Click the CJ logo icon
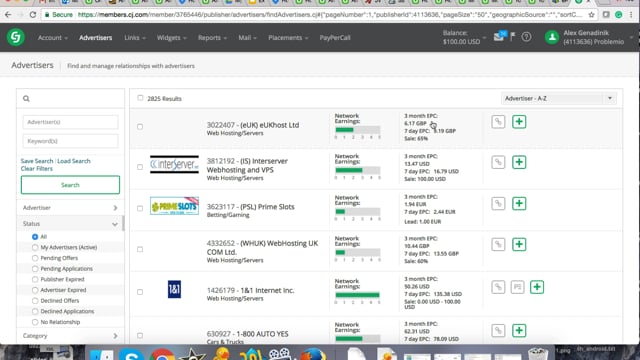Image resolution: width=640 pixels, height=360 pixels. (16, 37)
